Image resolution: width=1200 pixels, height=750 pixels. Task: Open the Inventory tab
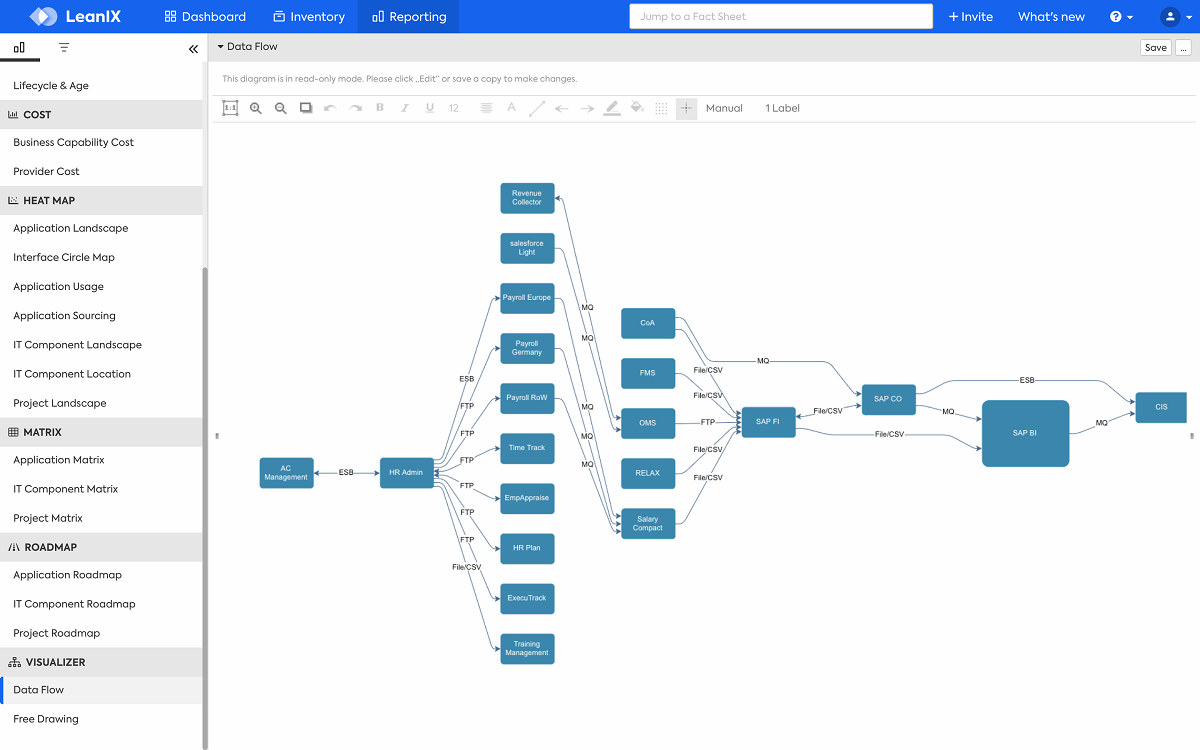(308, 17)
